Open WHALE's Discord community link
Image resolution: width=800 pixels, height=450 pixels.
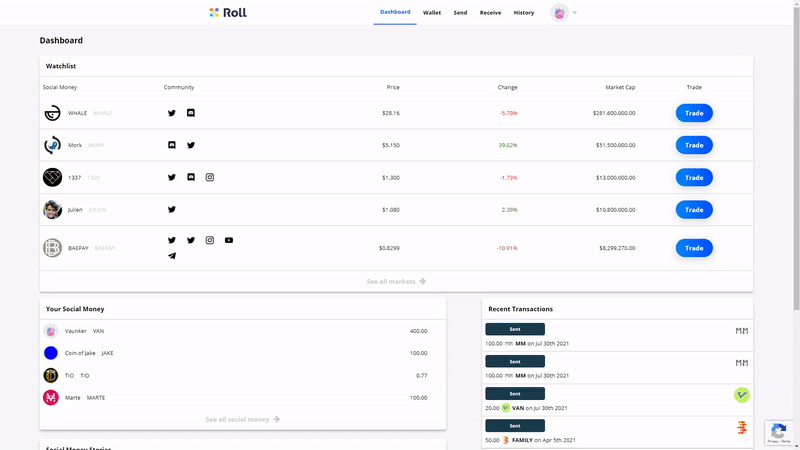tap(191, 113)
